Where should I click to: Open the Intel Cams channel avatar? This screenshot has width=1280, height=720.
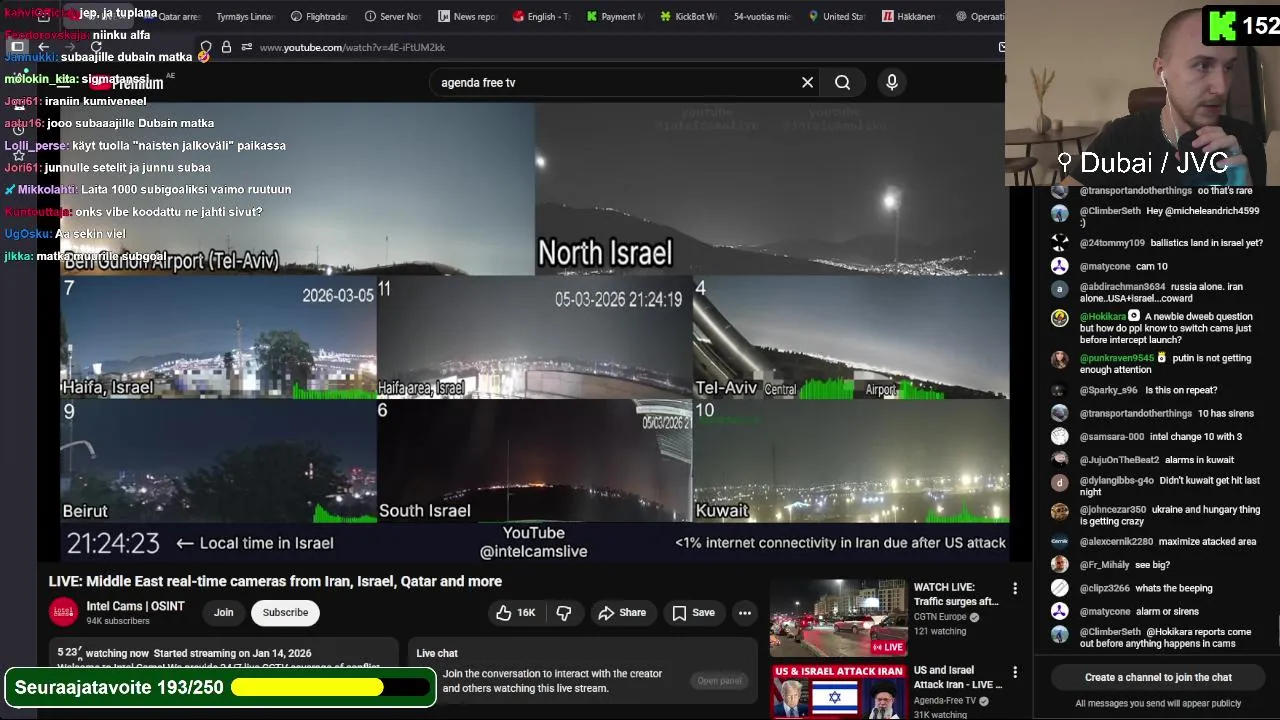coord(64,612)
